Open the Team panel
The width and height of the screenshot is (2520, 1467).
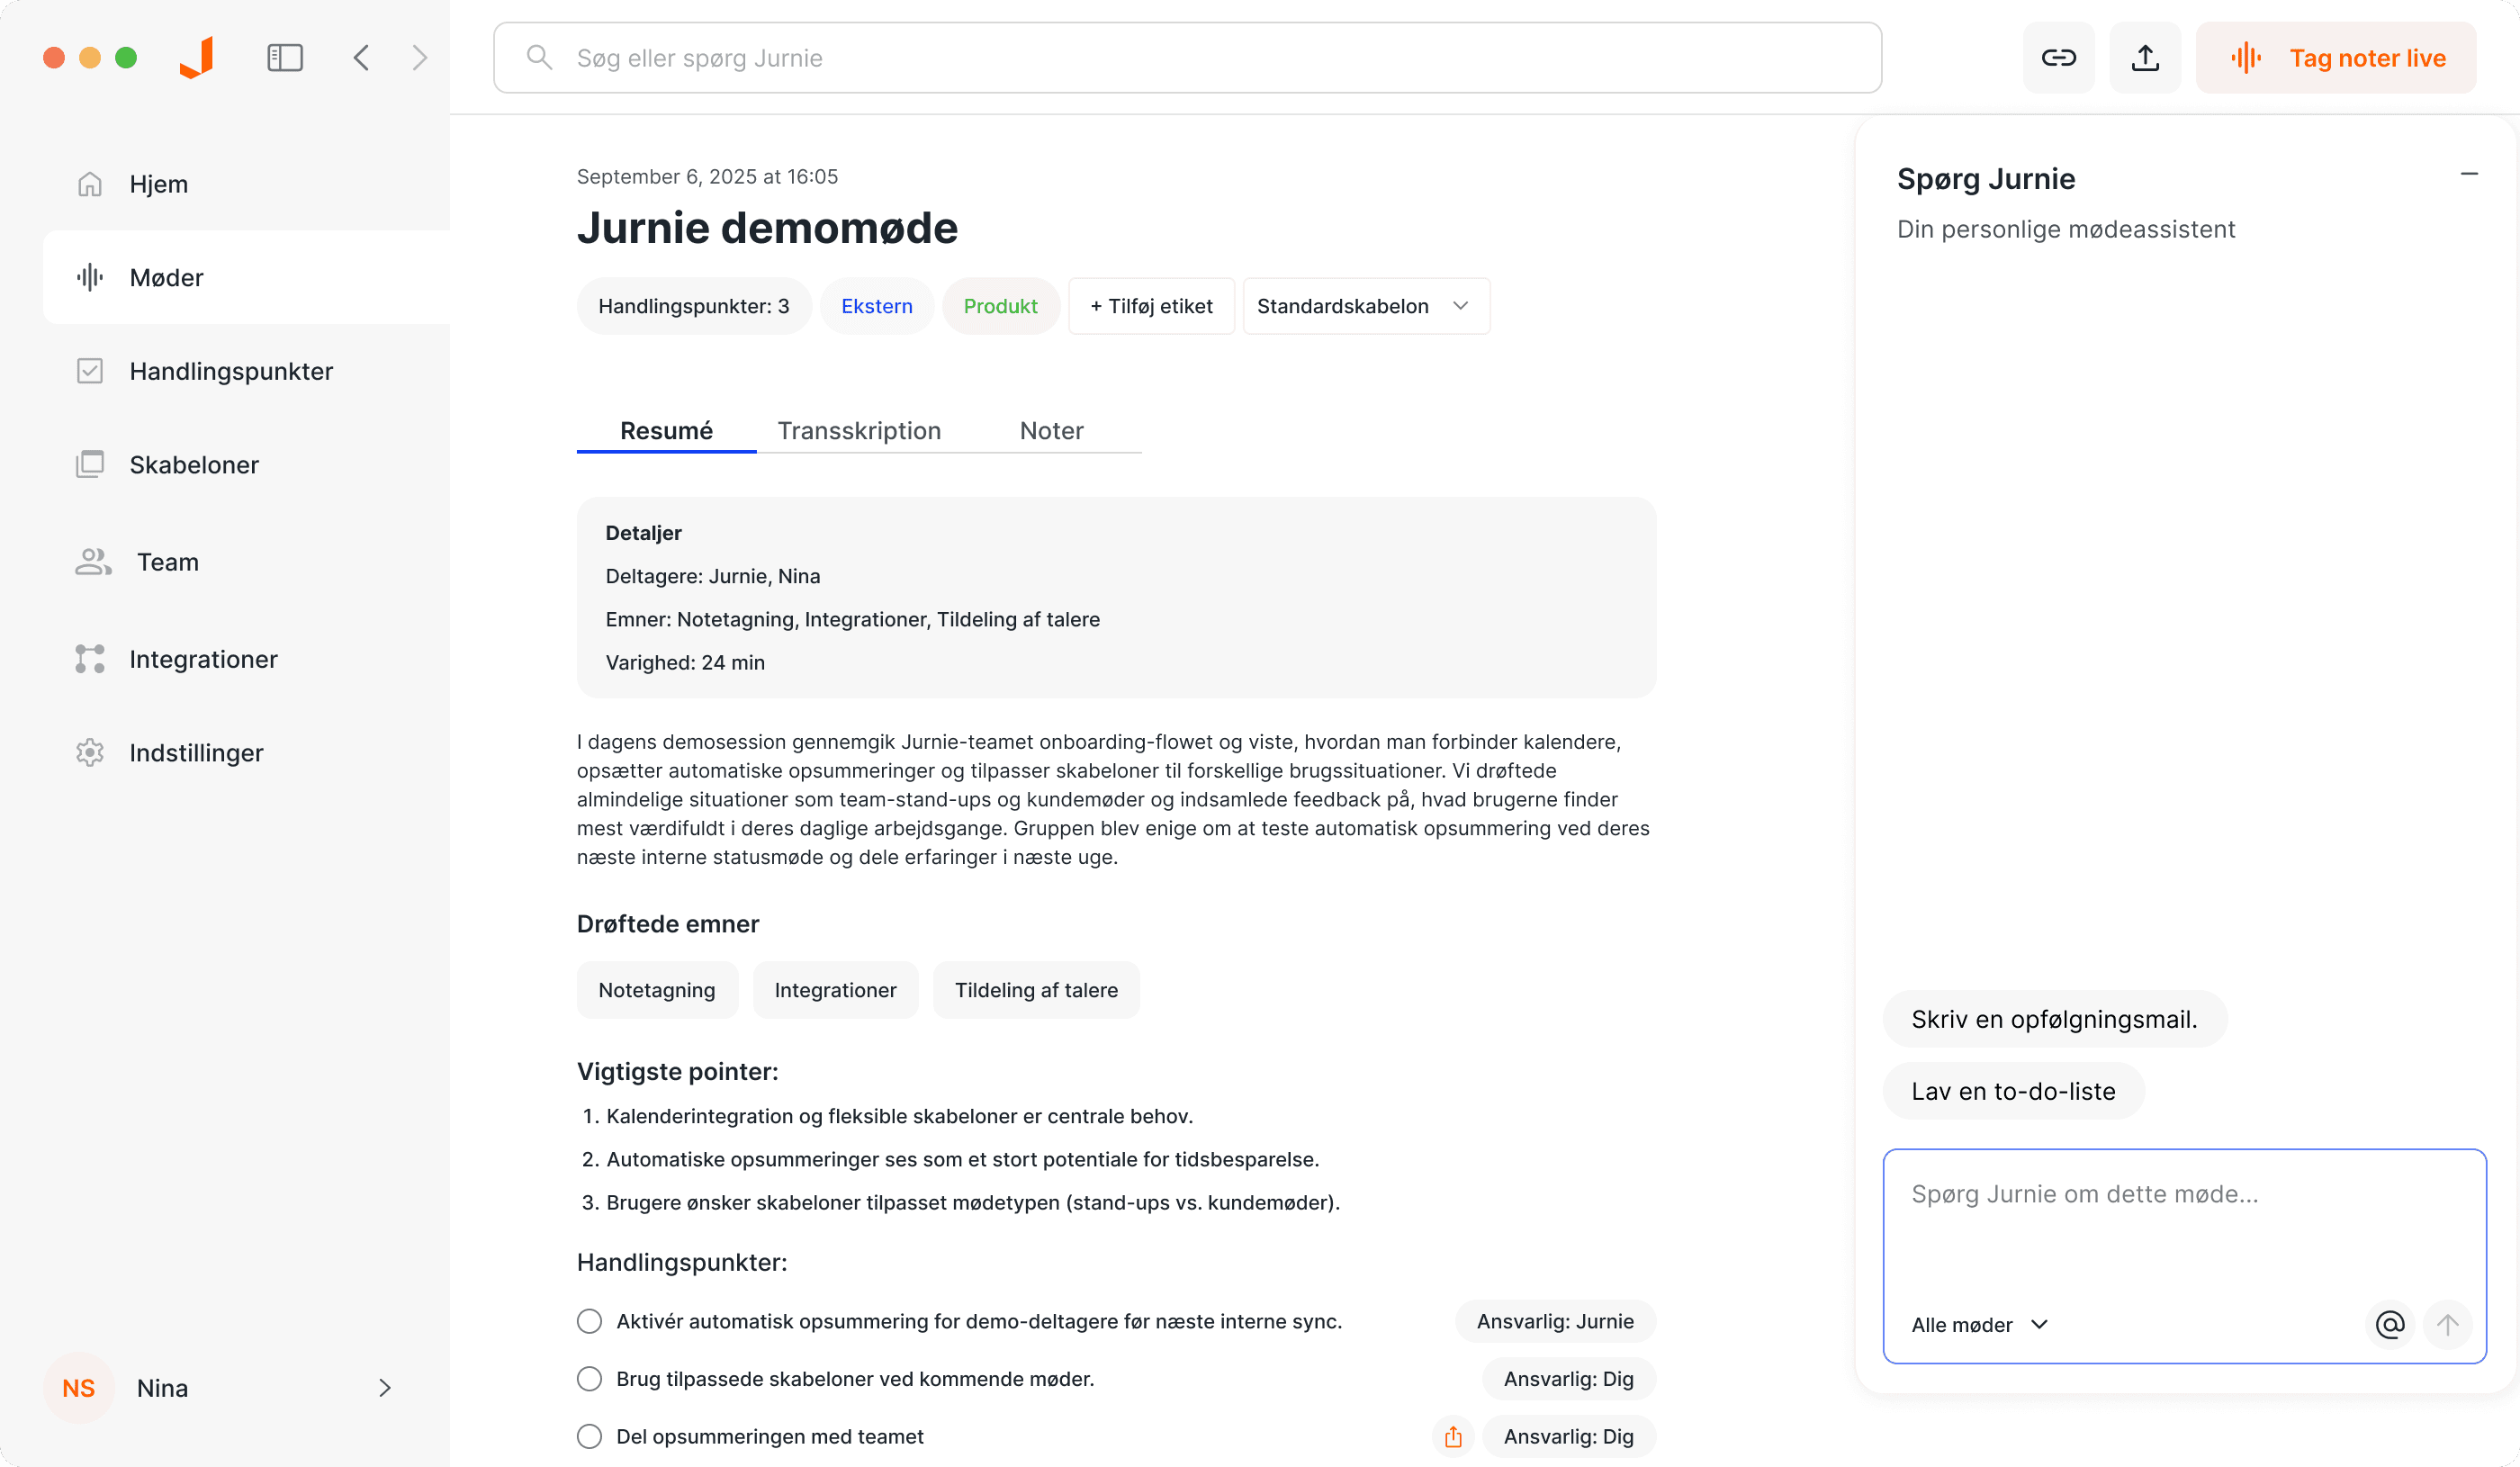[167, 561]
